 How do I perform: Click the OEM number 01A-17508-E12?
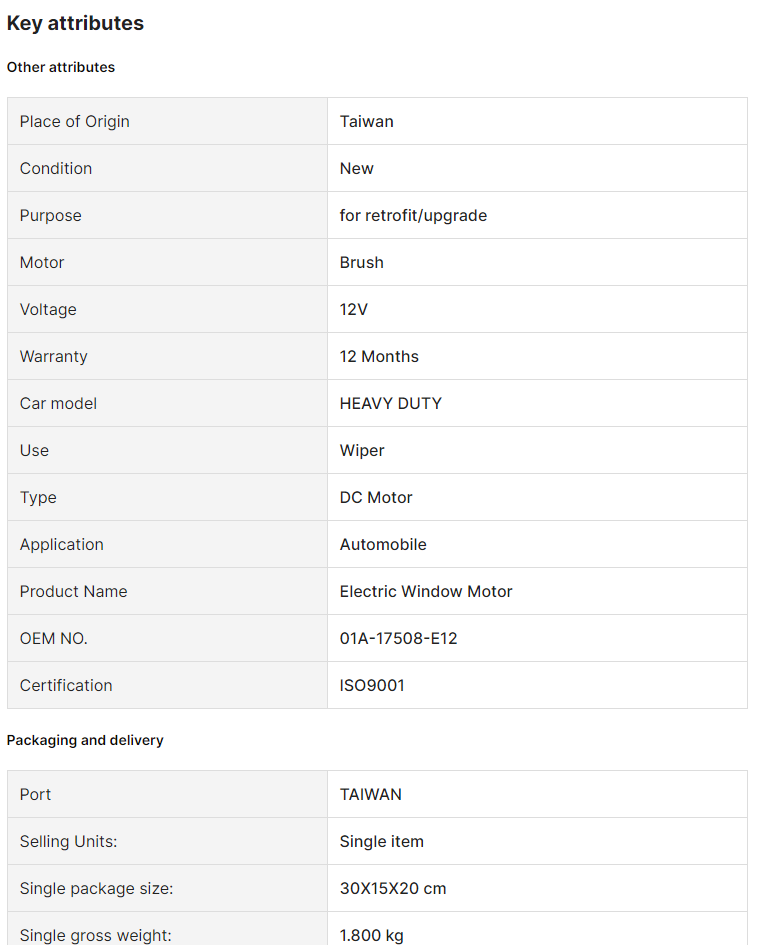click(x=398, y=638)
